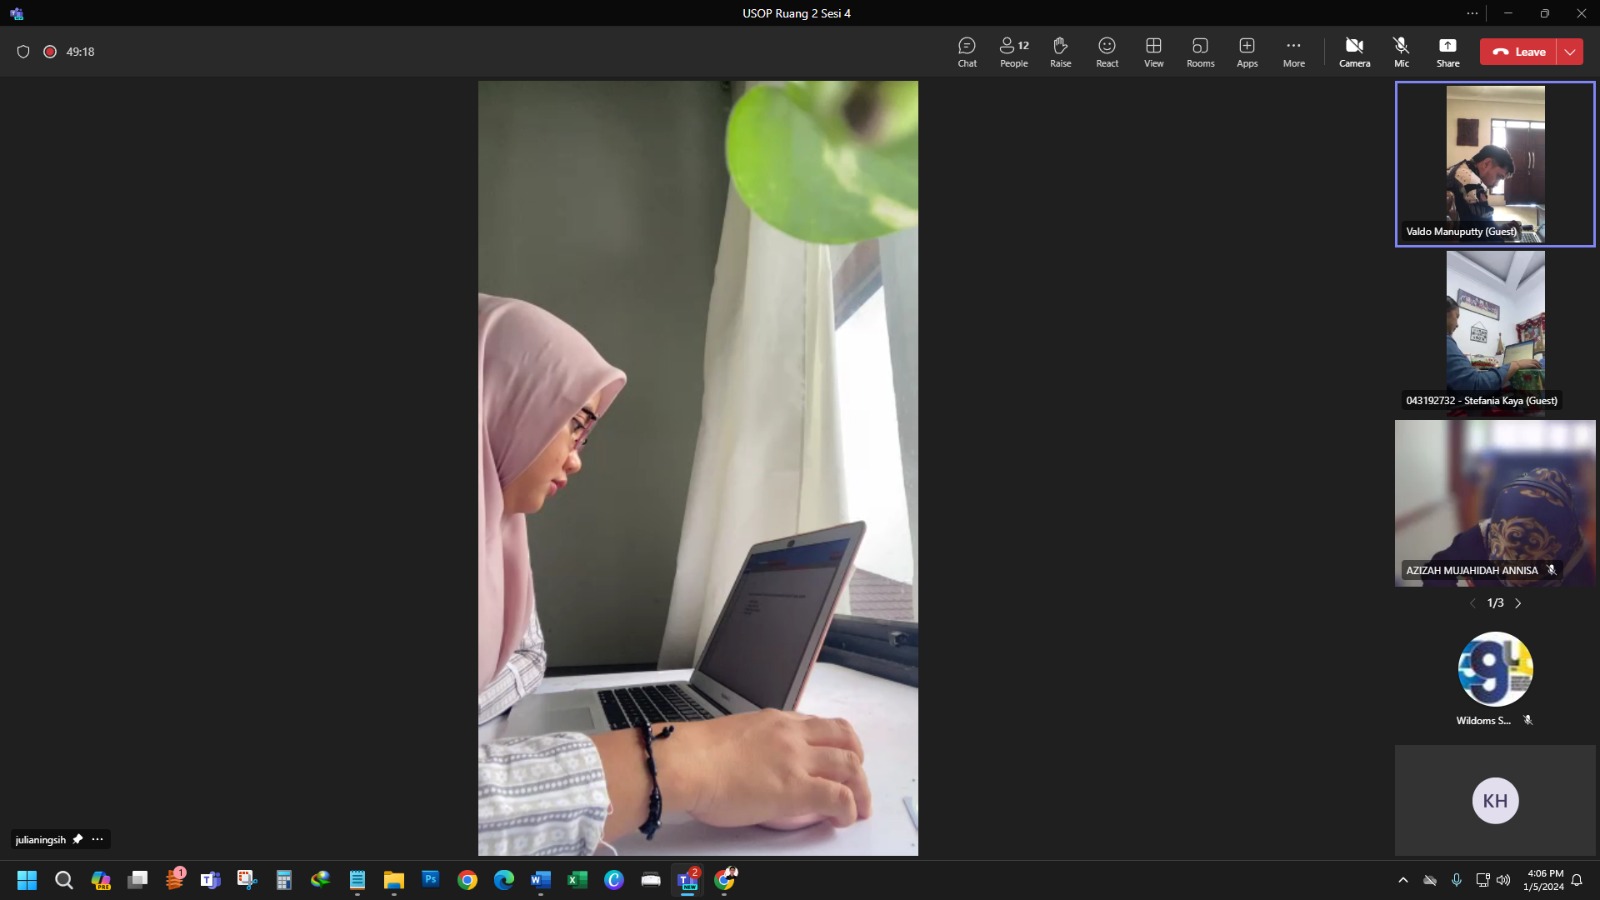The width and height of the screenshot is (1600, 900).
Task: Show the People participants list
Action: pyautogui.click(x=1013, y=52)
